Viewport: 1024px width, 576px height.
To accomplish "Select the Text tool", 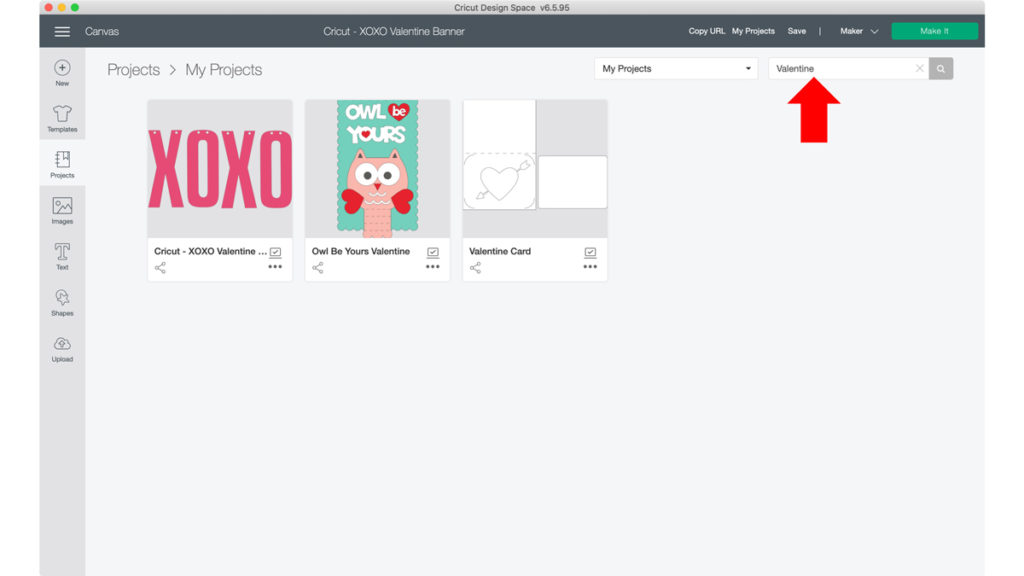I will 62,257.
